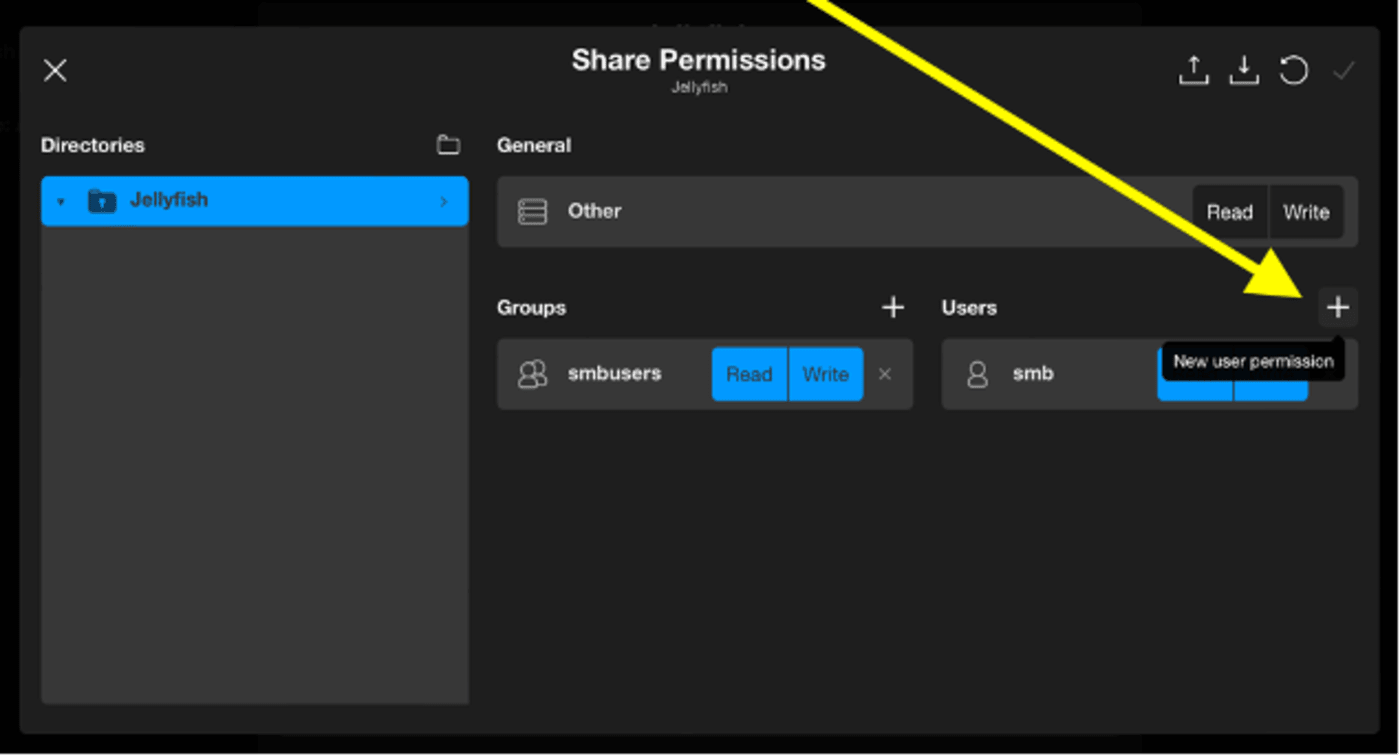Enable Read access for Other
Viewport: 1400px width, 756px height.
pyautogui.click(x=1229, y=212)
